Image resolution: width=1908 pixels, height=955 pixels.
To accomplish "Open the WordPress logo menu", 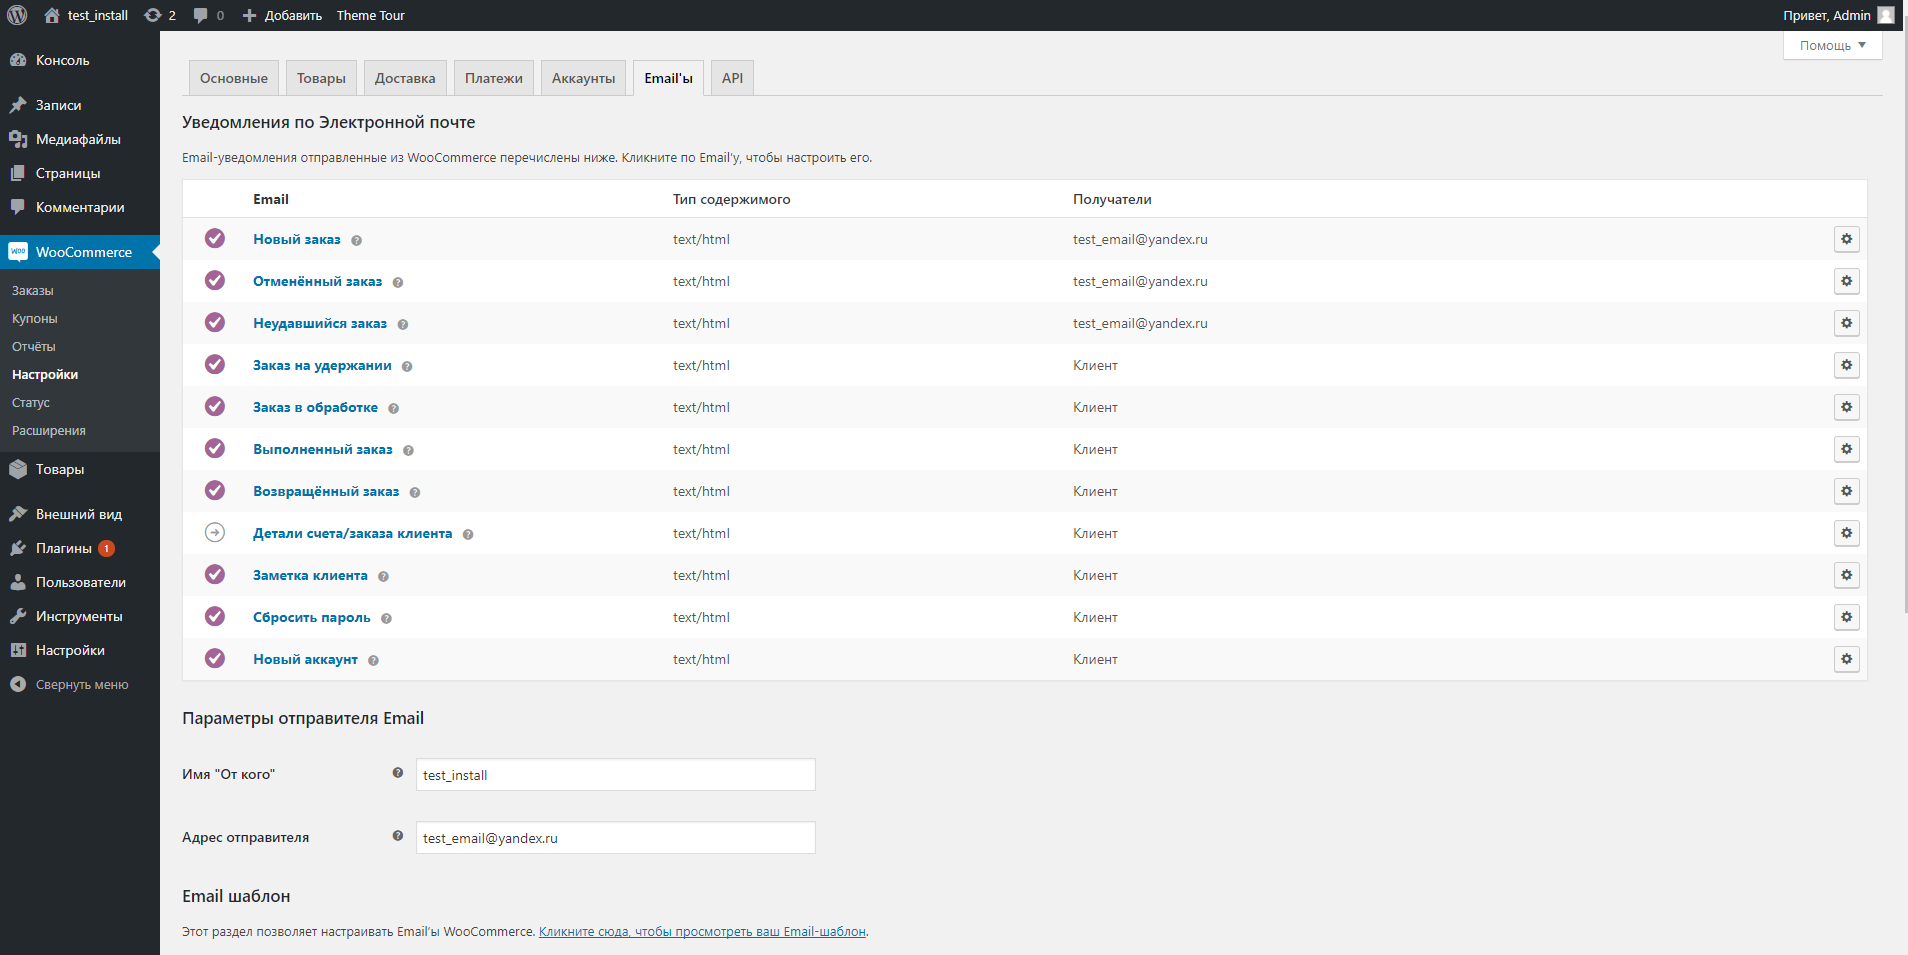I will [17, 15].
